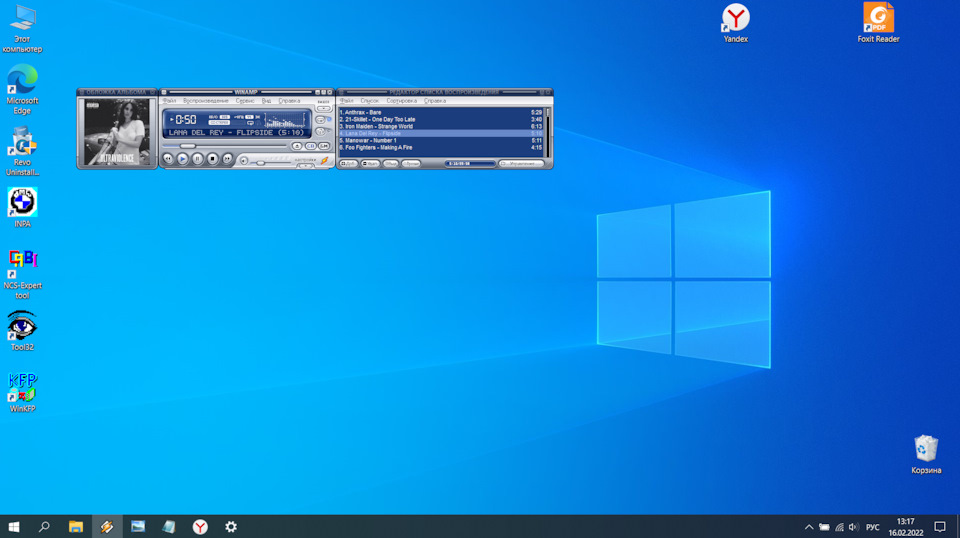Toggle the РУС input language indicator
Viewport: 960px width, 538px height.
(x=872, y=526)
